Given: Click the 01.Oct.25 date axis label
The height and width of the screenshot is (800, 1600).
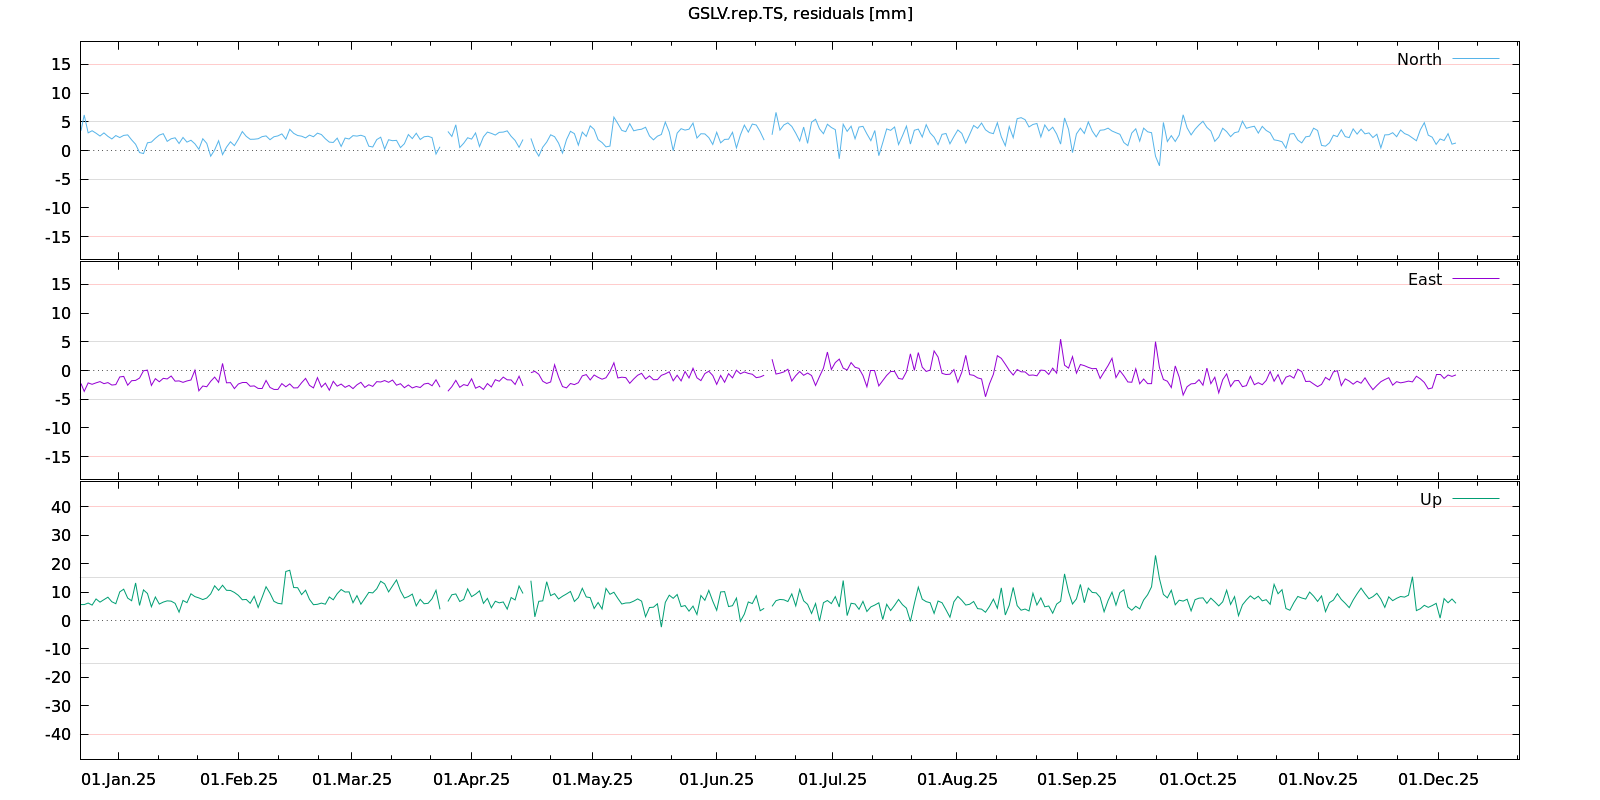Looking at the screenshot, I should tap(1198, 780).
